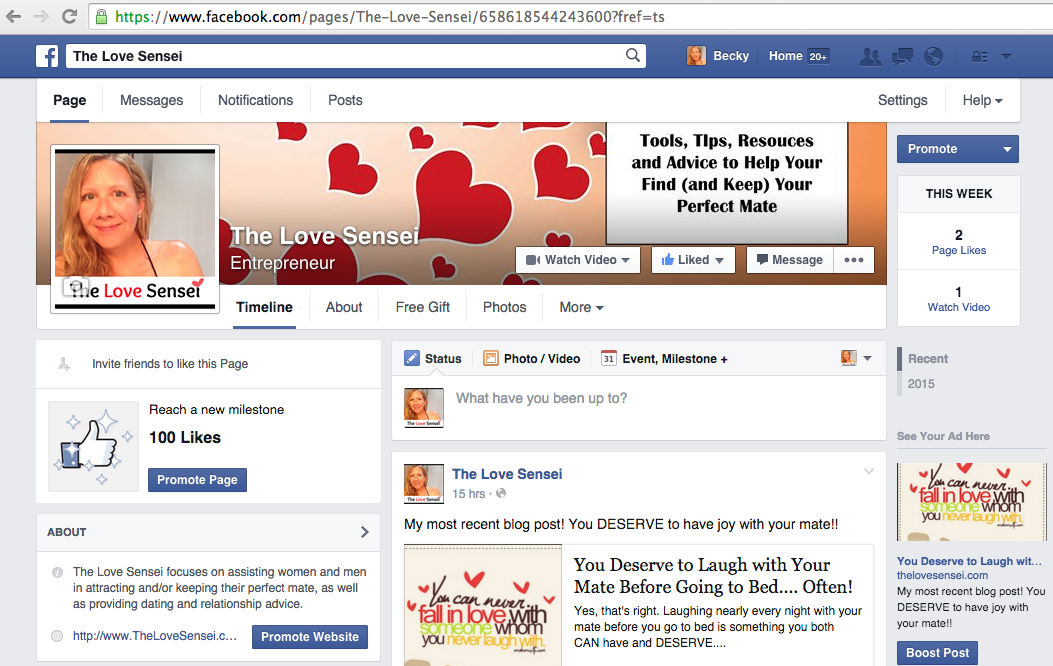
Task: Click the Message button
Action: pos(790,260)
